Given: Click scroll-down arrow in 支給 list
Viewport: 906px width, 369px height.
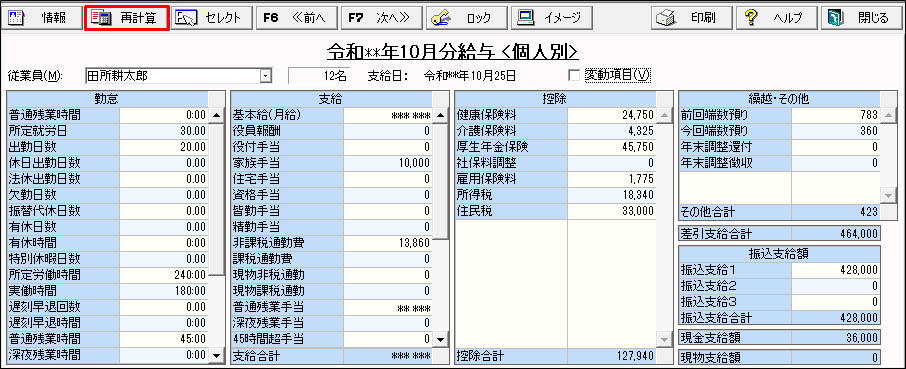Looking at the screenshot, I should click(441, 339).
